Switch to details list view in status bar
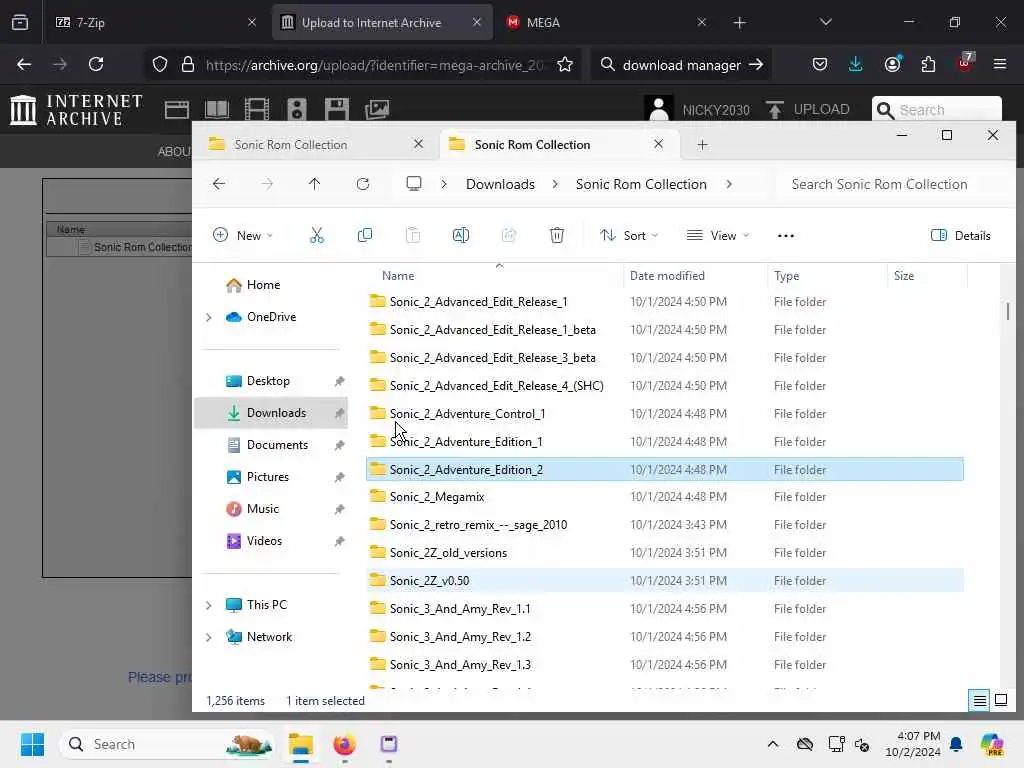 (x=980, y=701)
